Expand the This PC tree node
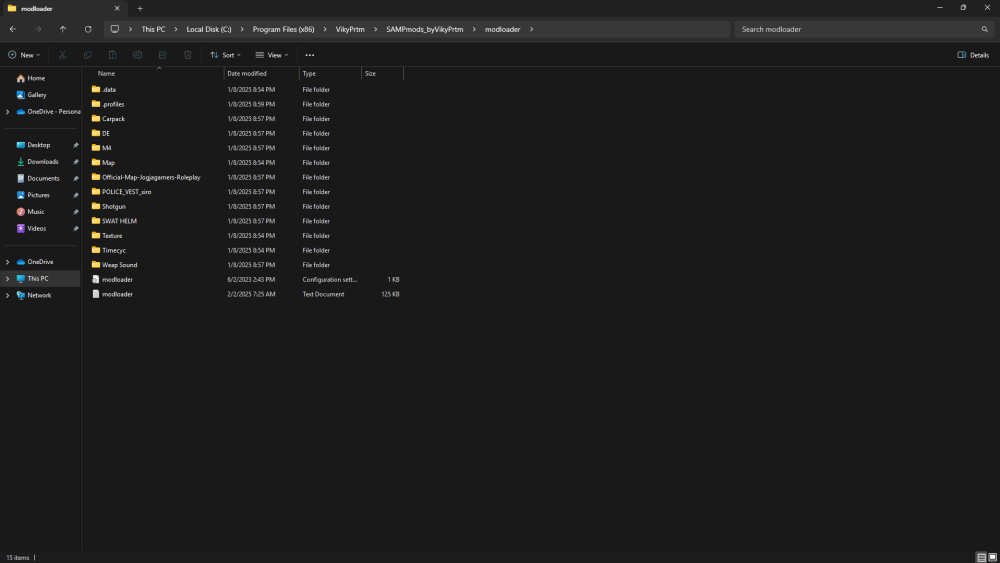Image resolution: width=1000 pixels, height=563 pixels. pos(8,279)
